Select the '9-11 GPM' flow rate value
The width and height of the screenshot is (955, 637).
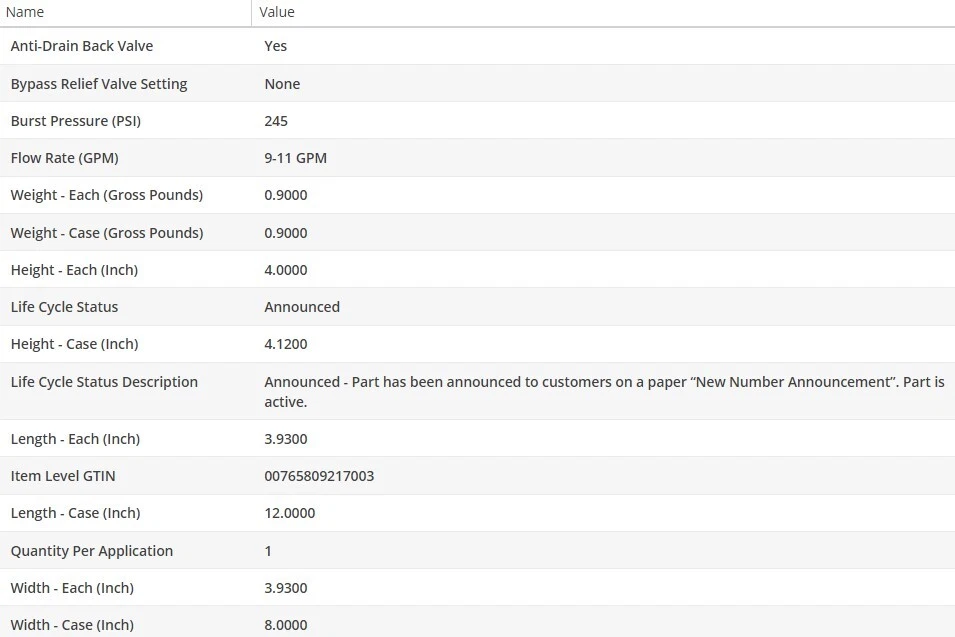click(295, 158)
